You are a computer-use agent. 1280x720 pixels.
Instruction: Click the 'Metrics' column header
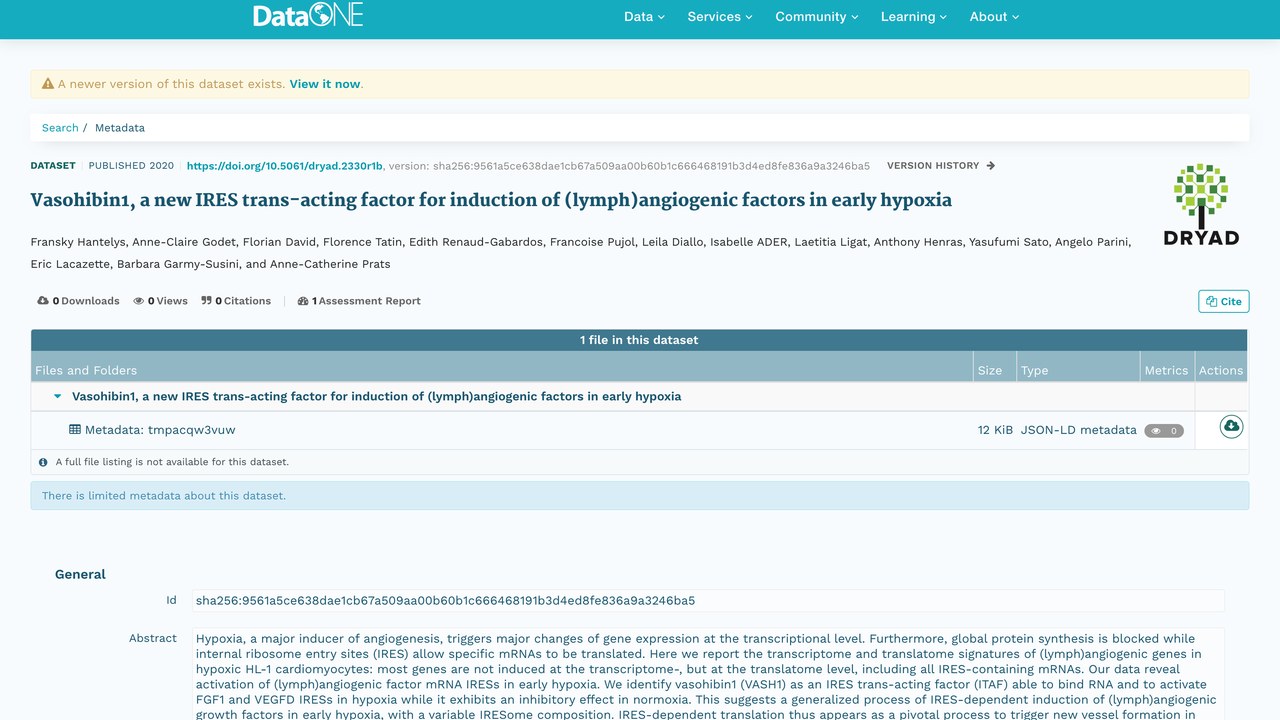tap(1166, 370)
